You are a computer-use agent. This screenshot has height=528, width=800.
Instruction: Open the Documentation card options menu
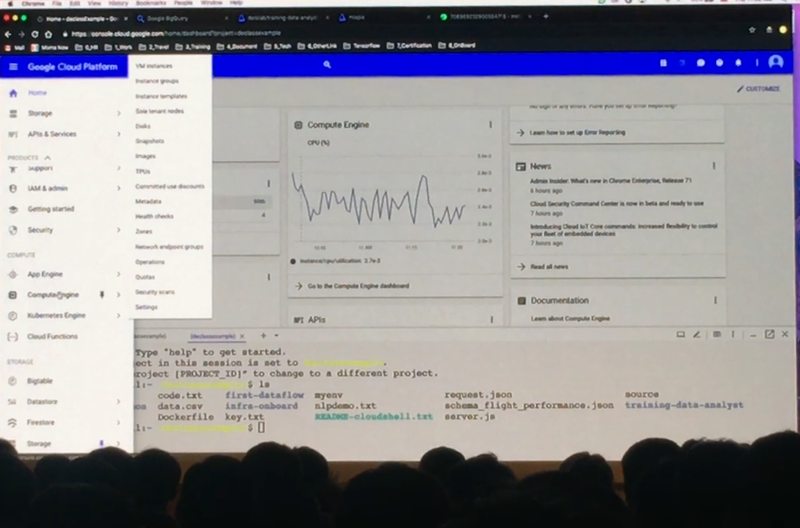coord(715,300)
